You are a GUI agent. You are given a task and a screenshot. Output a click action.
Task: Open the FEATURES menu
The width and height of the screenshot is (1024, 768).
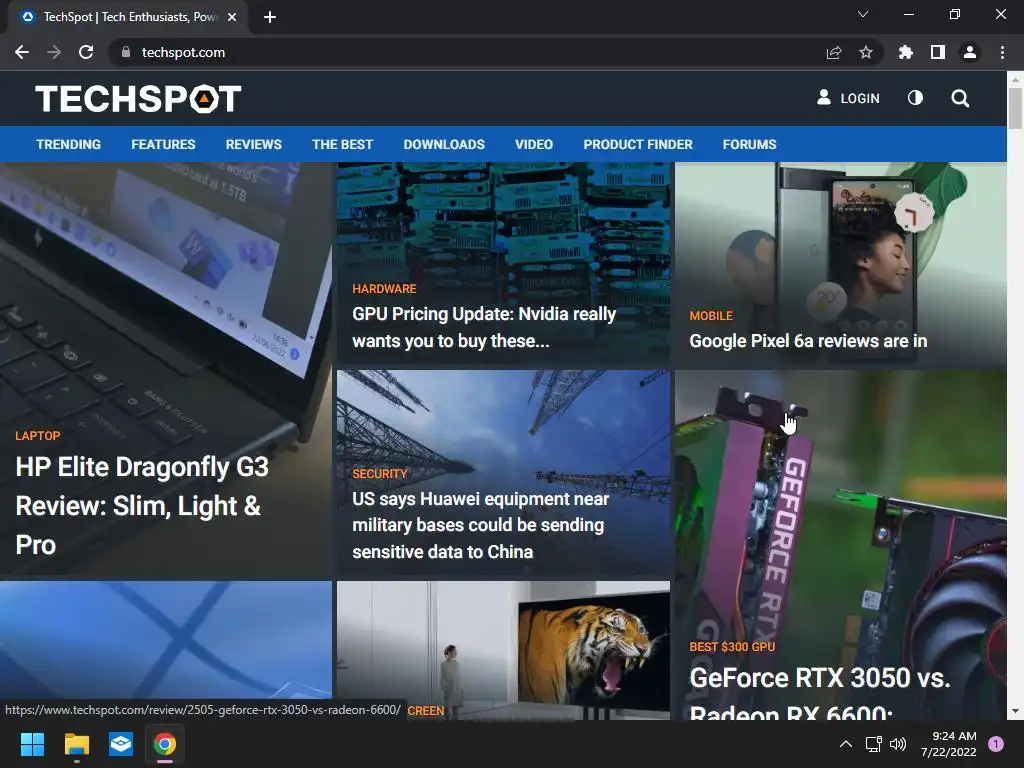(163, 144)
